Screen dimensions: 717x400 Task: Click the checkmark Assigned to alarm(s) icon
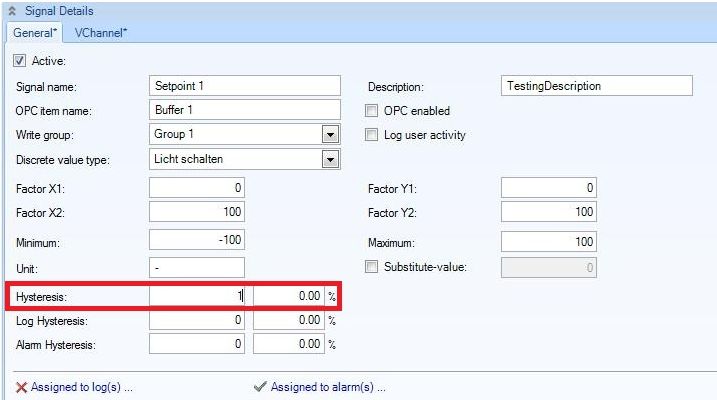pyautogui.click(x=260, y=387)
